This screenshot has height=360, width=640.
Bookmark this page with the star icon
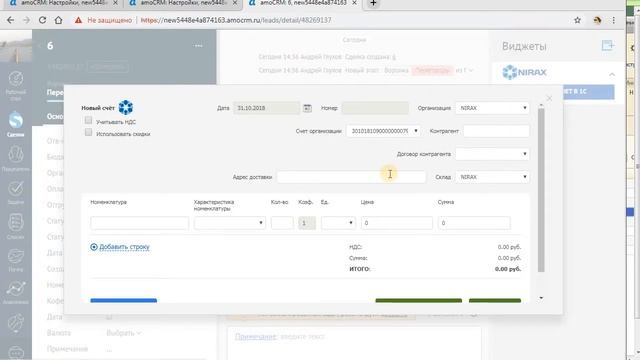point(577,20)
